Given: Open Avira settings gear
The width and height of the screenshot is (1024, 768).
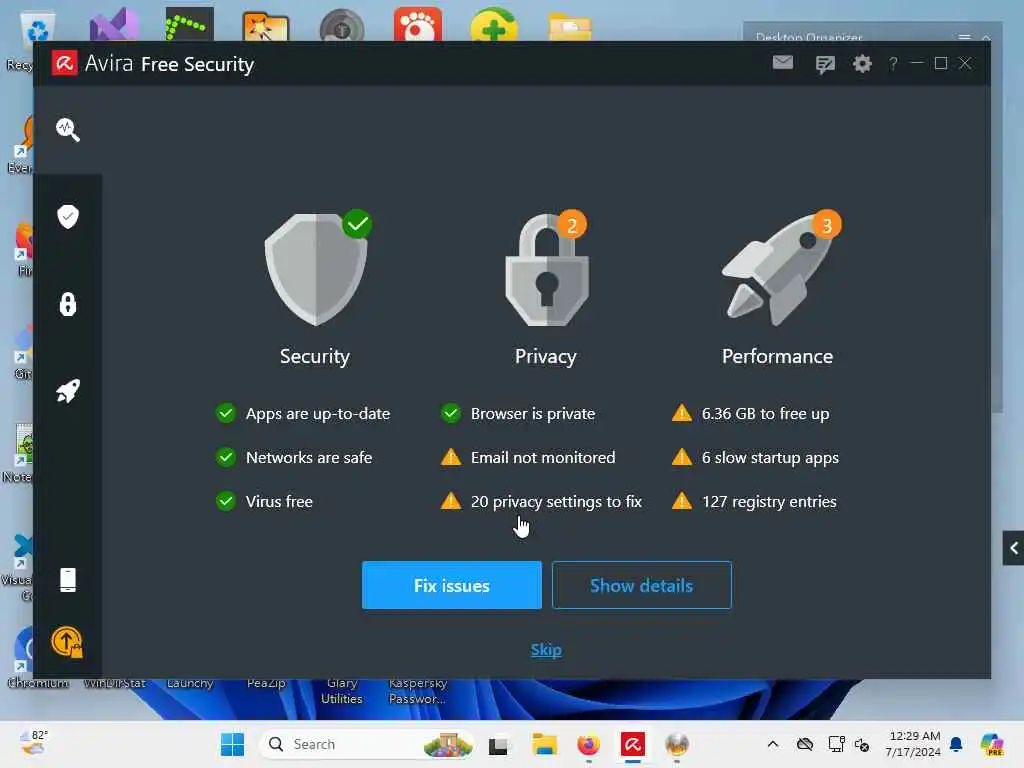Looking at the screenshot, I should (x=862, y=63).
